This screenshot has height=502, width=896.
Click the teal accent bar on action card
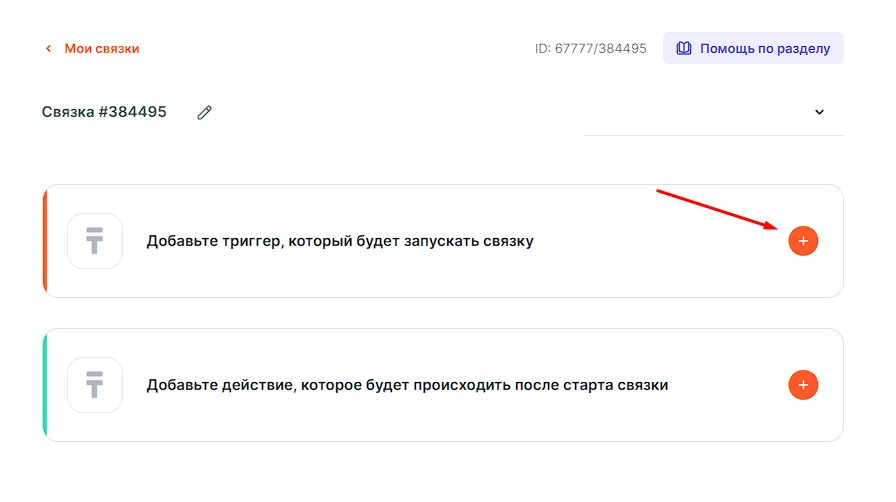tap(45, 385)
